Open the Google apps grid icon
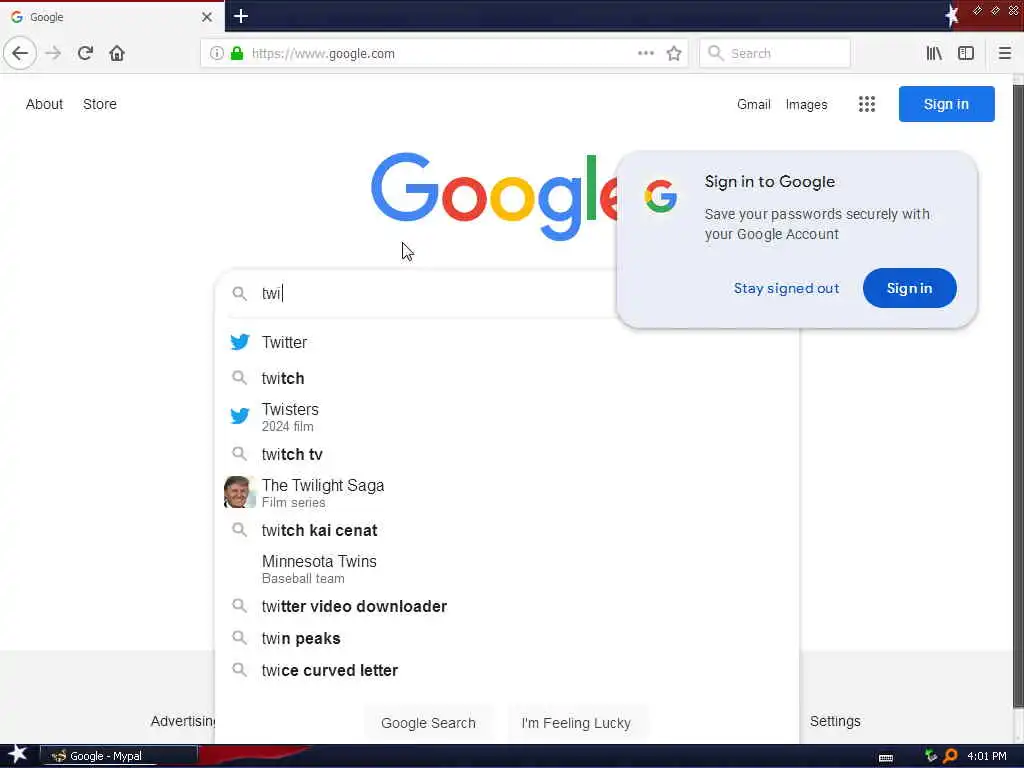 click(x=867, y=104)
